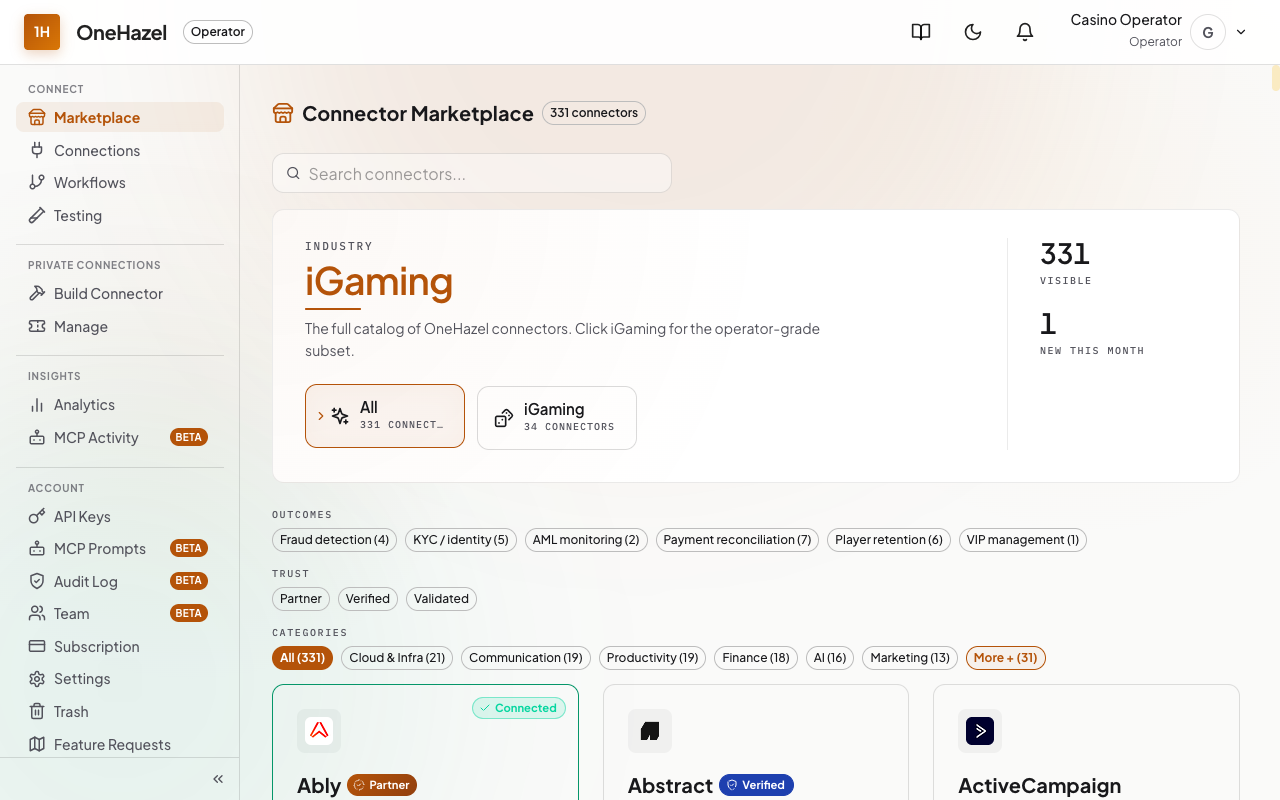
Task: Open the Ably connector card logo
Action: [x=319, y=731]
